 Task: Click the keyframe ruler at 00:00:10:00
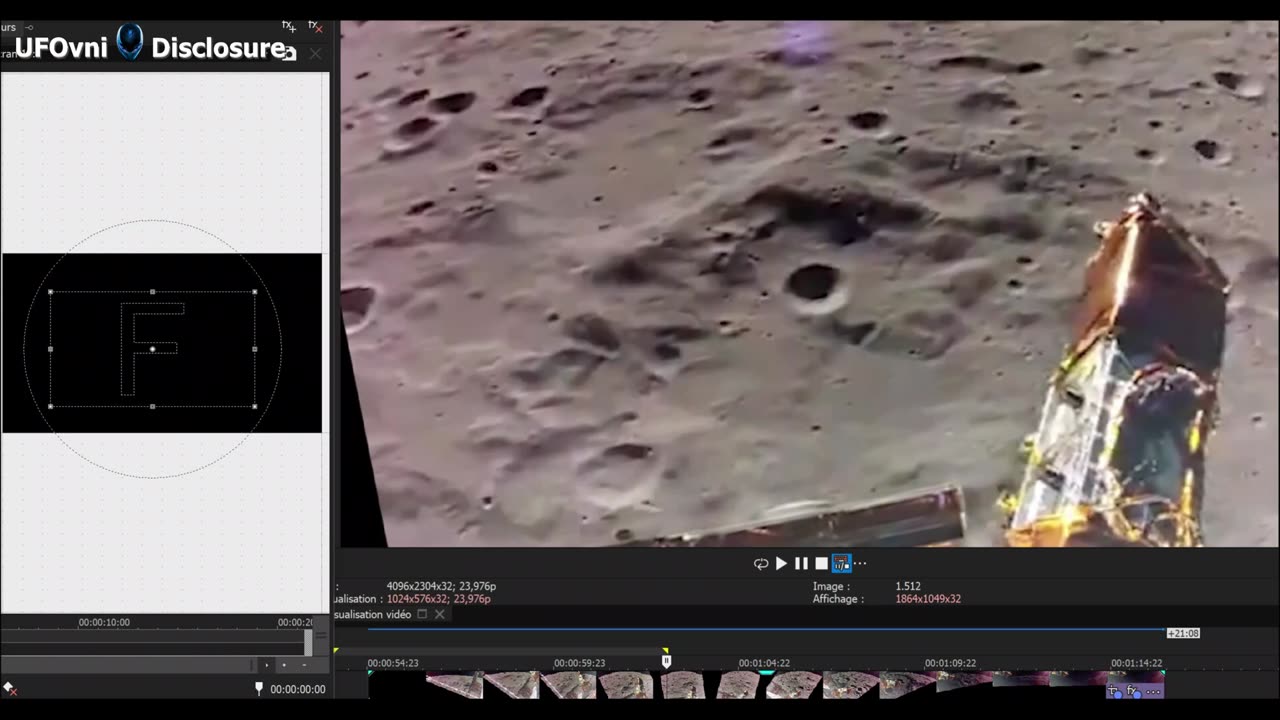tap(104, 622)
